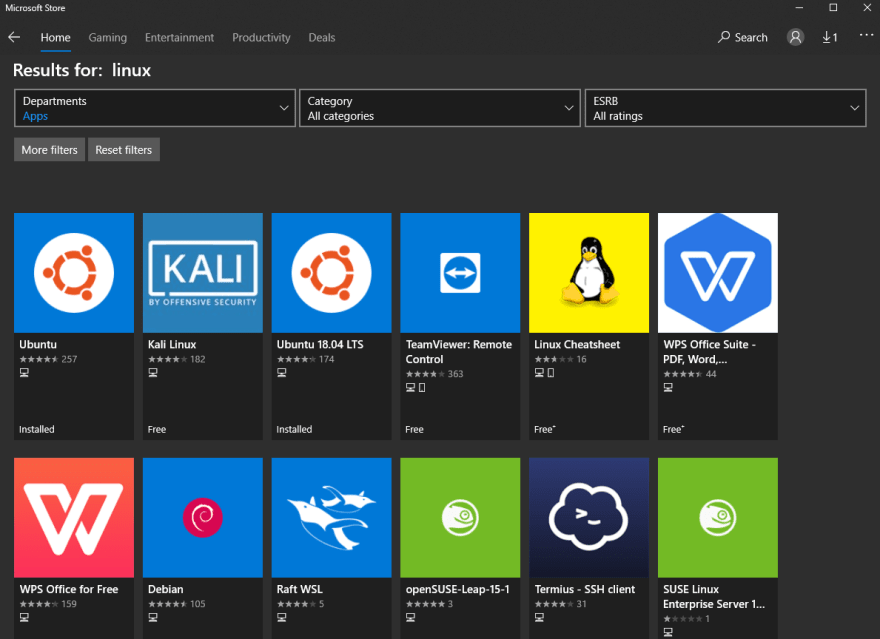The height and width of the screenshot is (639, 880).
Task: Click the Termius star rating 31
Action: pyautogui.click(x=560, y=604)
